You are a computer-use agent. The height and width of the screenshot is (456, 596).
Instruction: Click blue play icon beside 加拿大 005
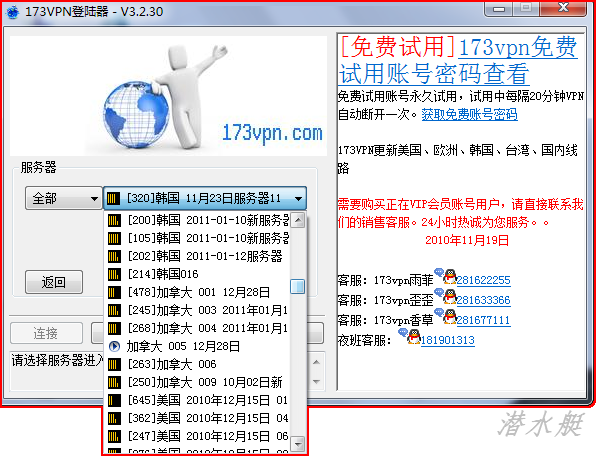pos(114,346)
